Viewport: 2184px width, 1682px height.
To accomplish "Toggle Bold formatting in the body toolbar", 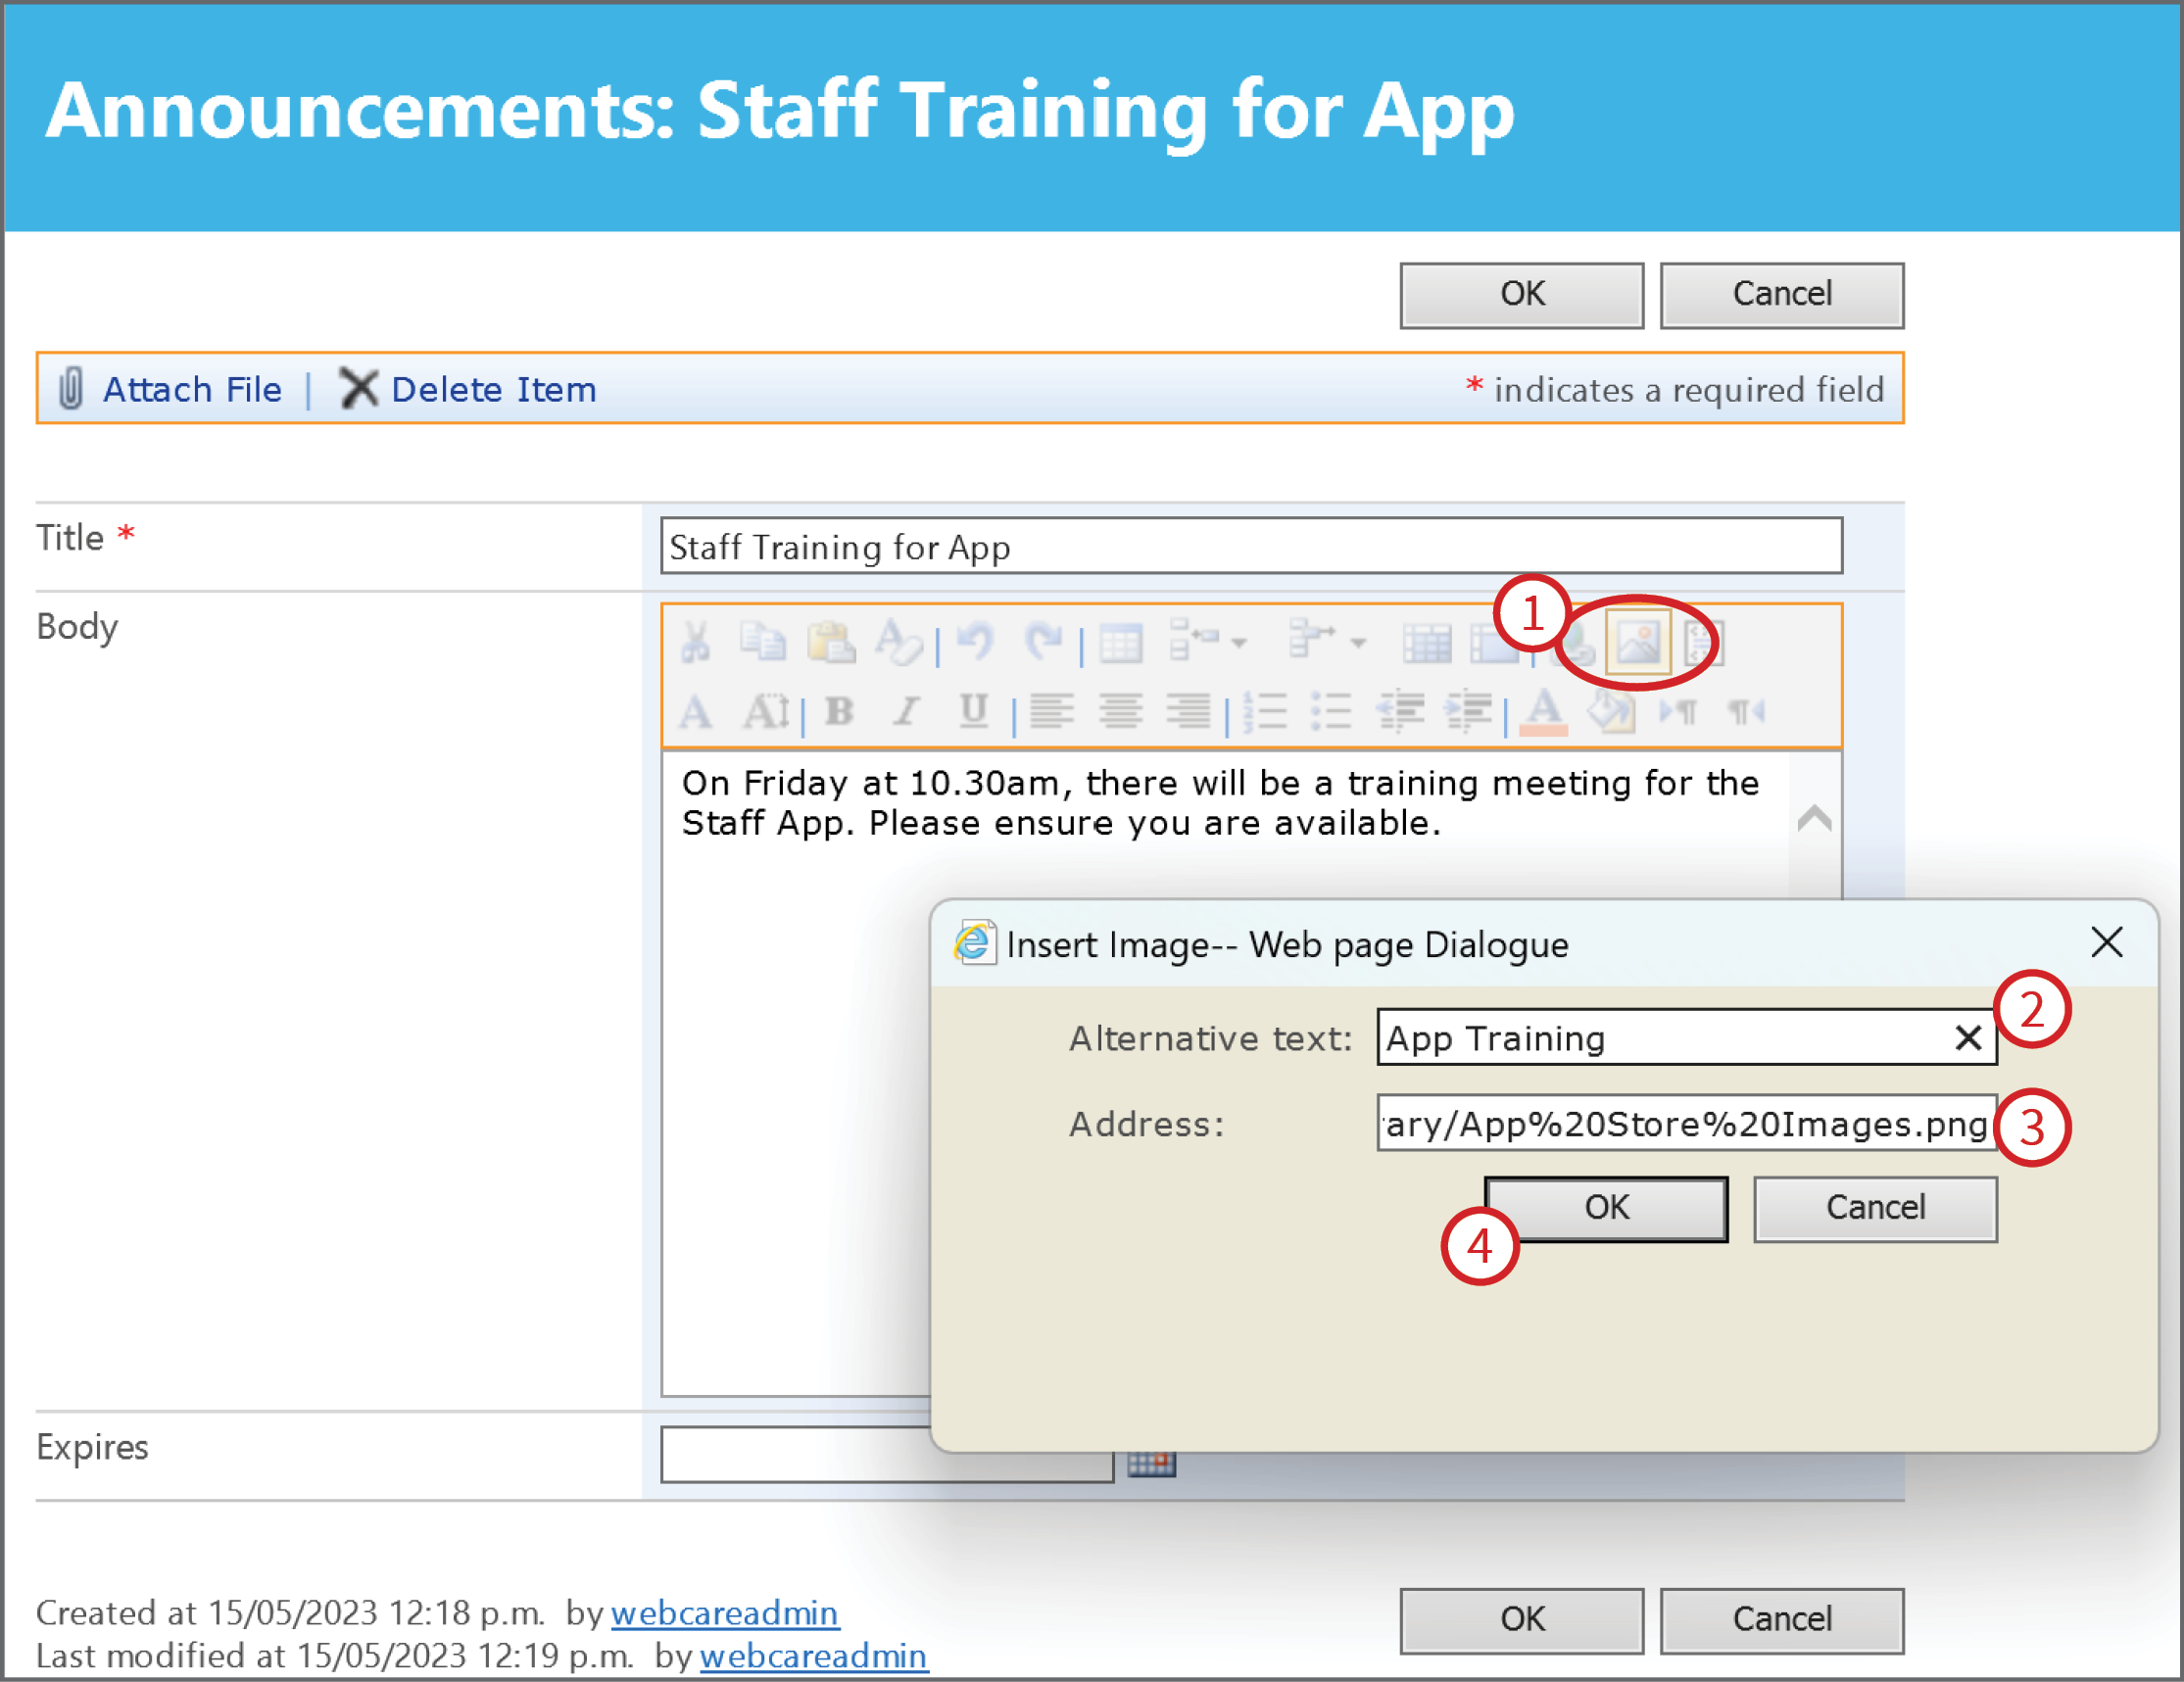I will point(839,711).
